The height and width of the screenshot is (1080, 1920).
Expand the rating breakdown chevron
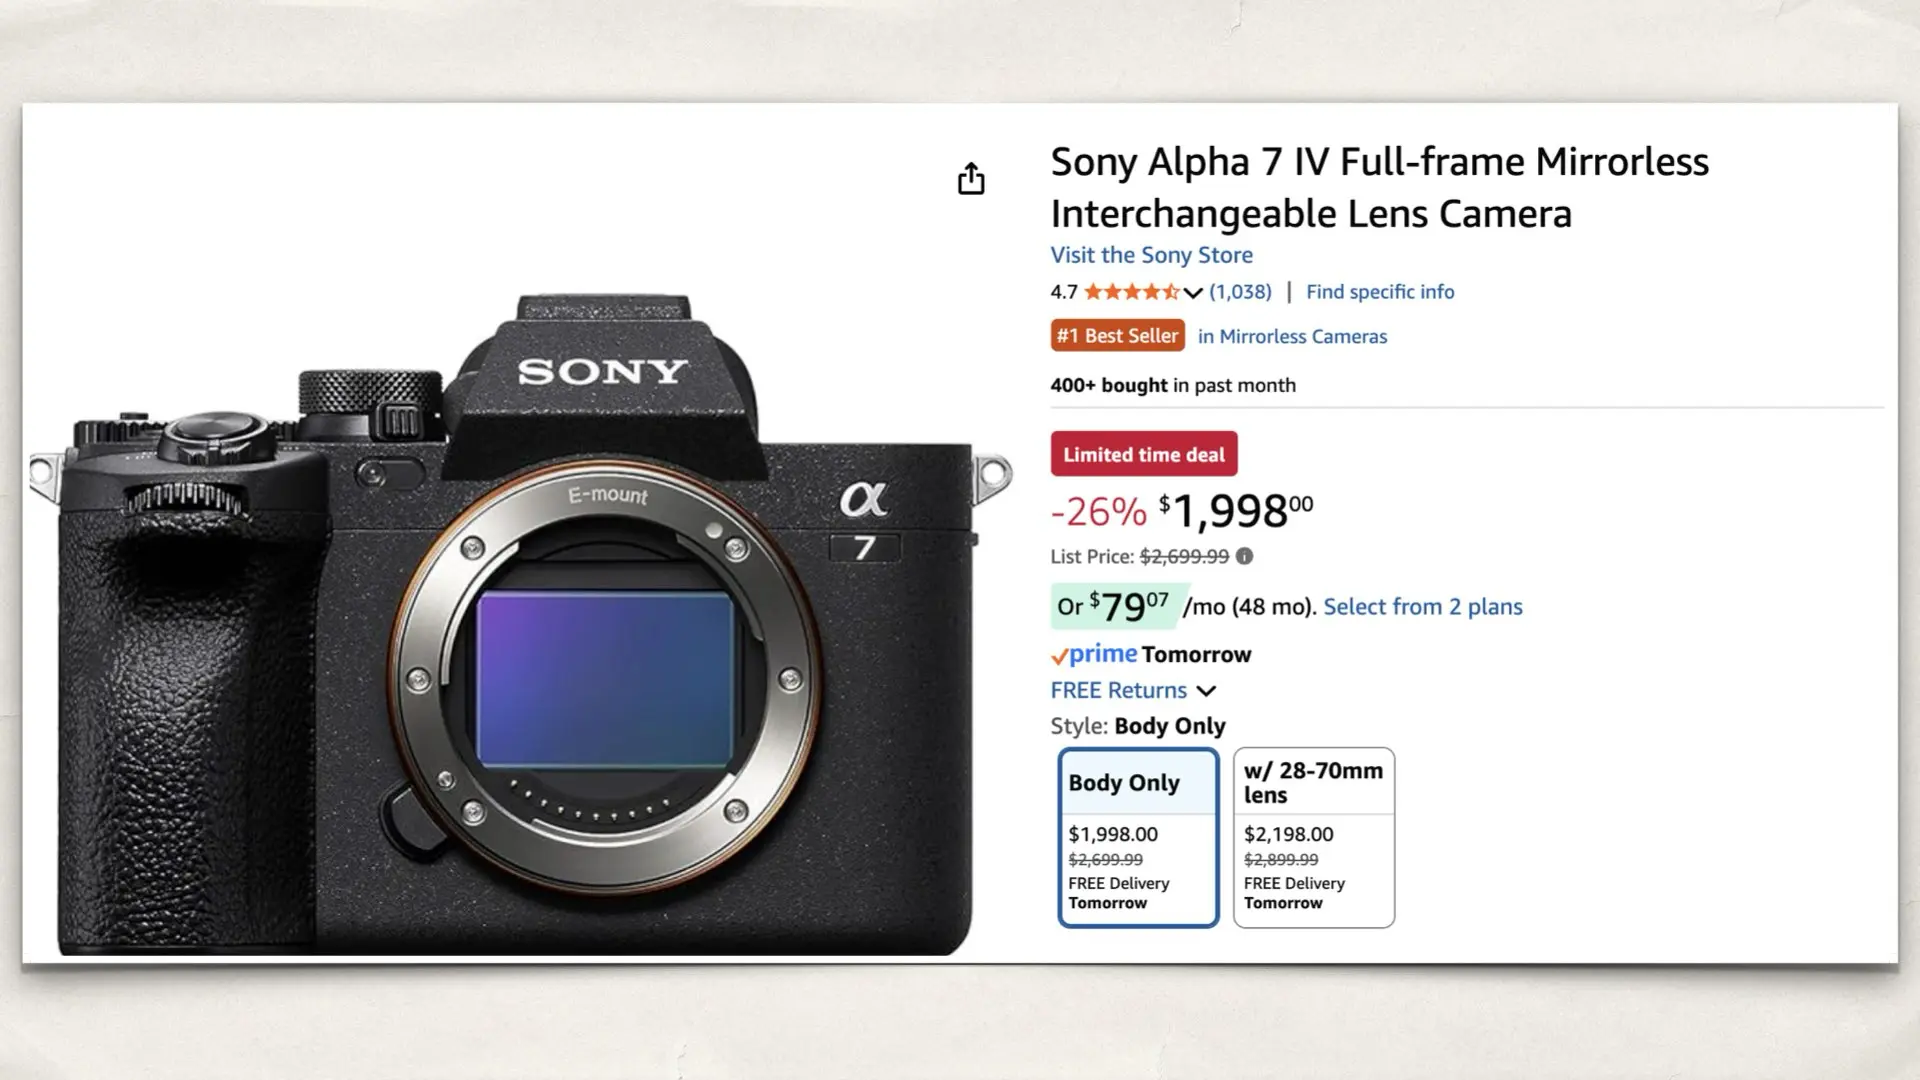[1193, 293]
